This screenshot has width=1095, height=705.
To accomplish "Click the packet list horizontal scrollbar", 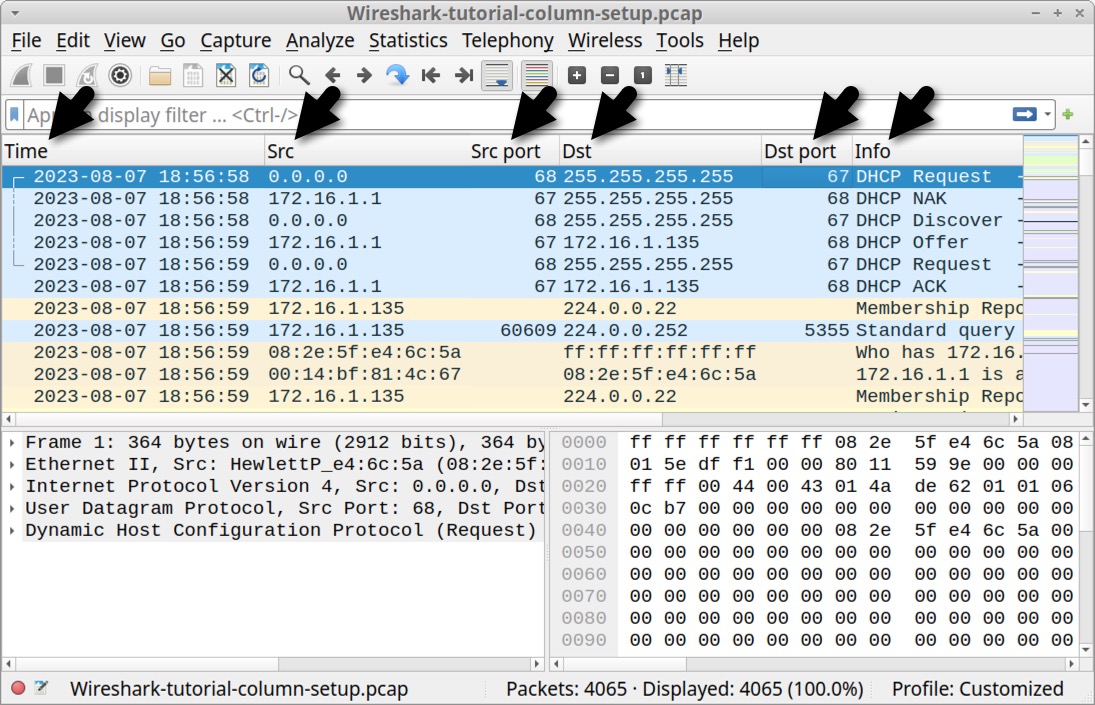I will [x=512, y=419].
